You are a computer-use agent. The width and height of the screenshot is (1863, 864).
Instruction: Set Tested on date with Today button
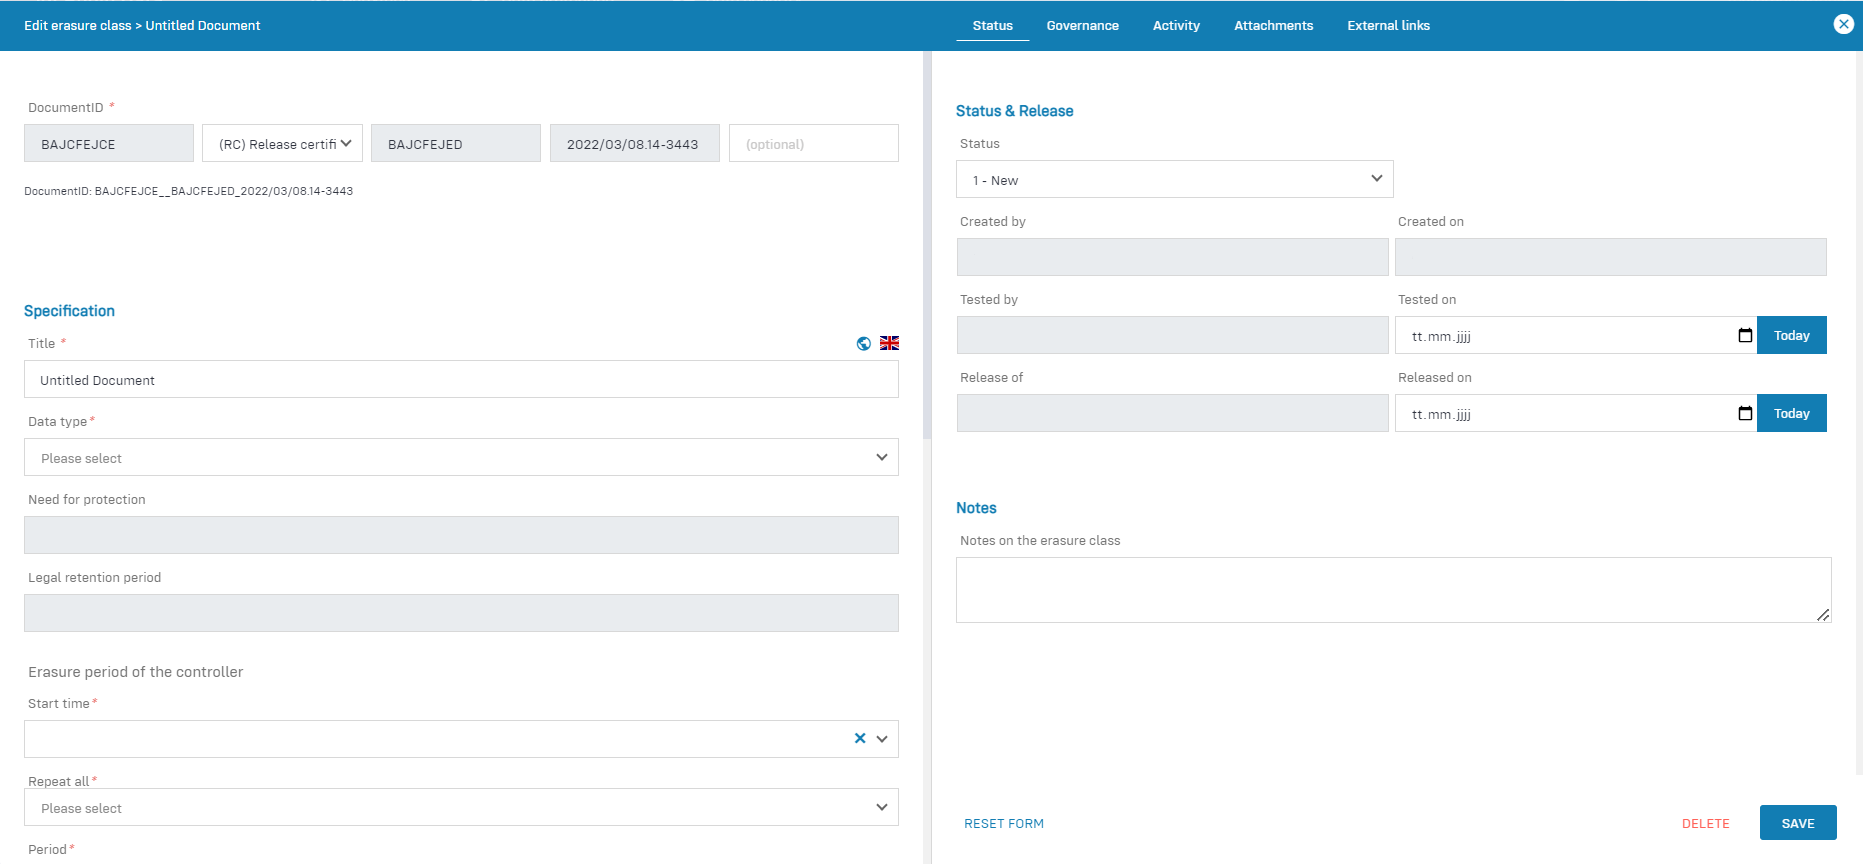pyautogui.click(x=1791, y=336)
